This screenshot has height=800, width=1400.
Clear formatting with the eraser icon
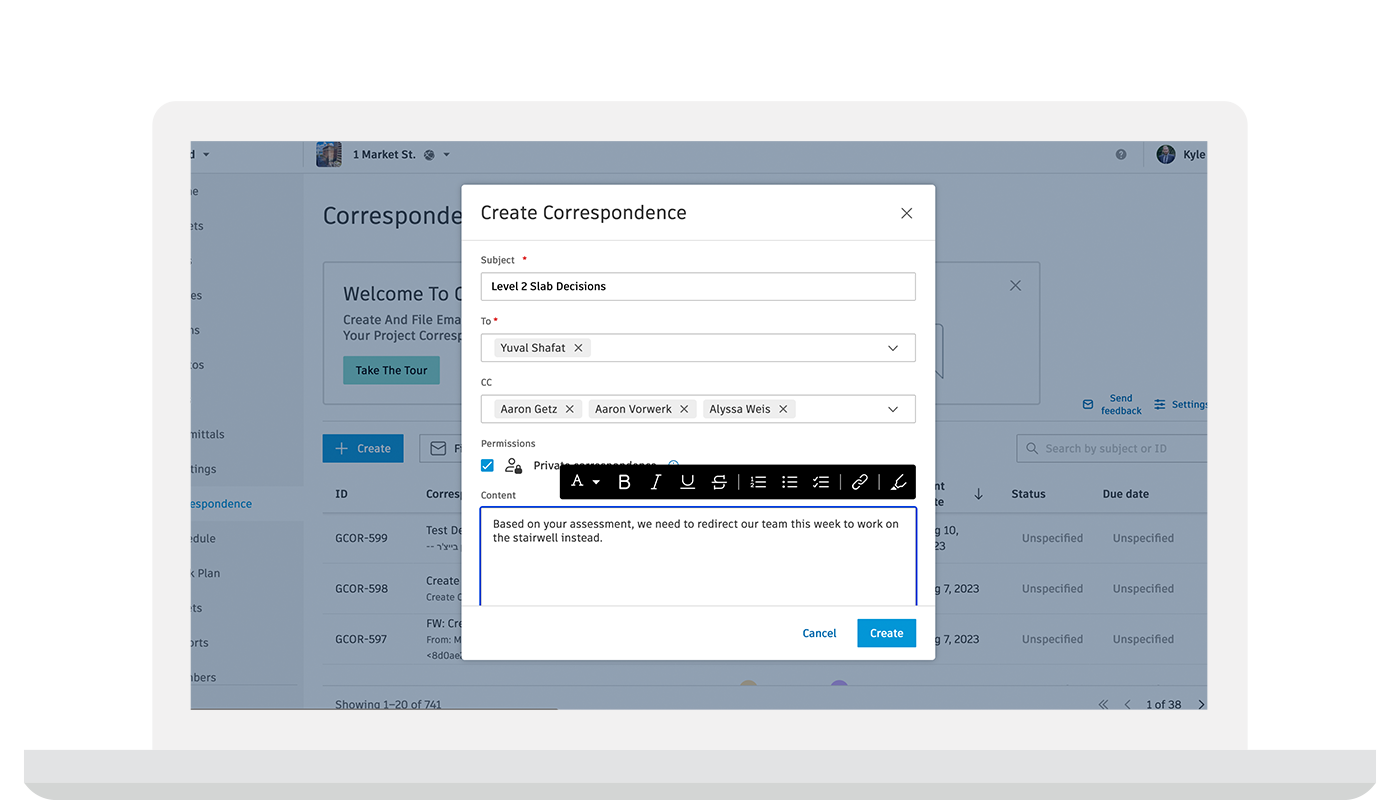click(x=898, y=482)
